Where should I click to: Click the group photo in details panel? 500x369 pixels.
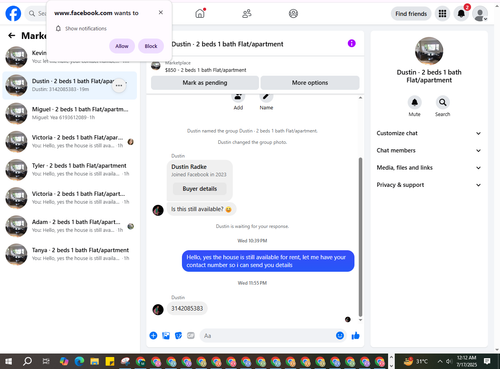tap(429, 51)
